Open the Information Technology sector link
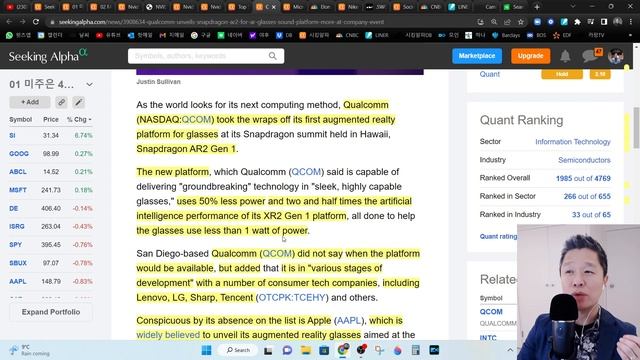The width and height of the screenshot is (640, 360). tap(573, 142)
